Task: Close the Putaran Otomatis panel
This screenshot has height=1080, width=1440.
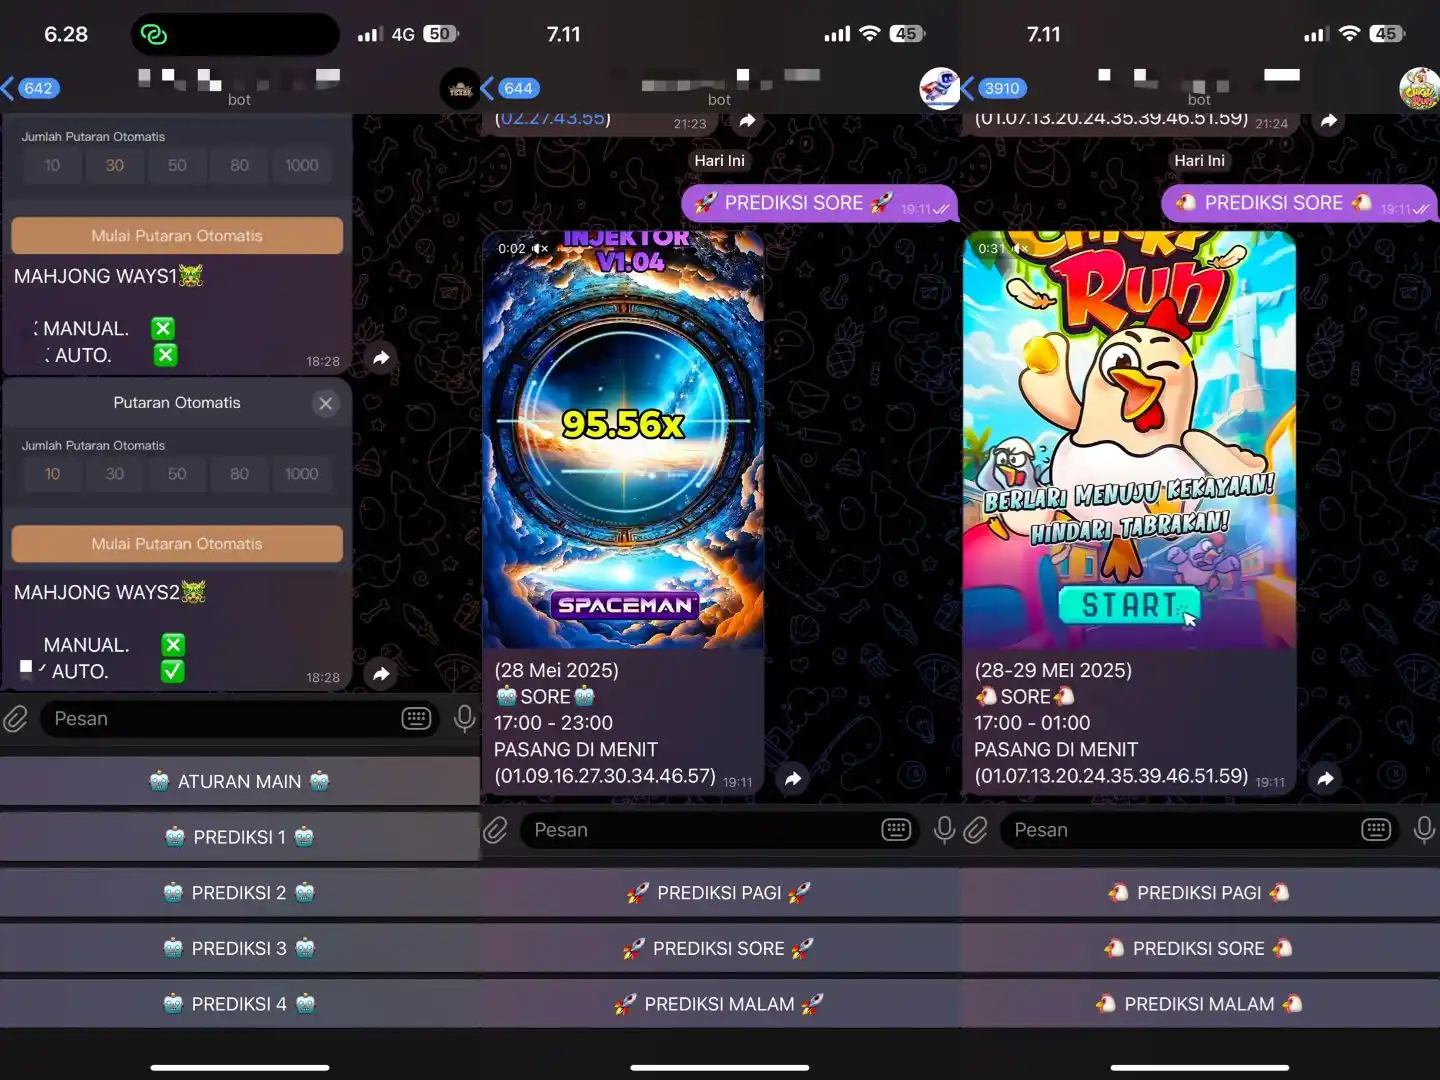Action: (x=325, y=403)
